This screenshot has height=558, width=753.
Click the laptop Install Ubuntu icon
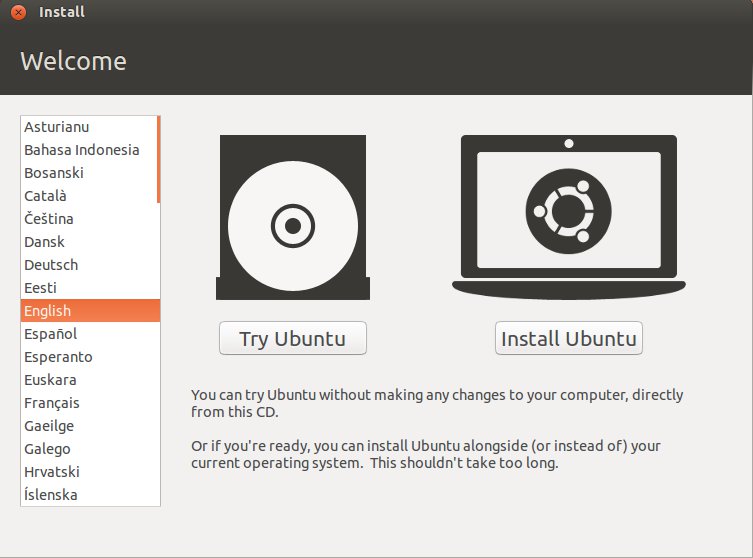coord(569,217)
